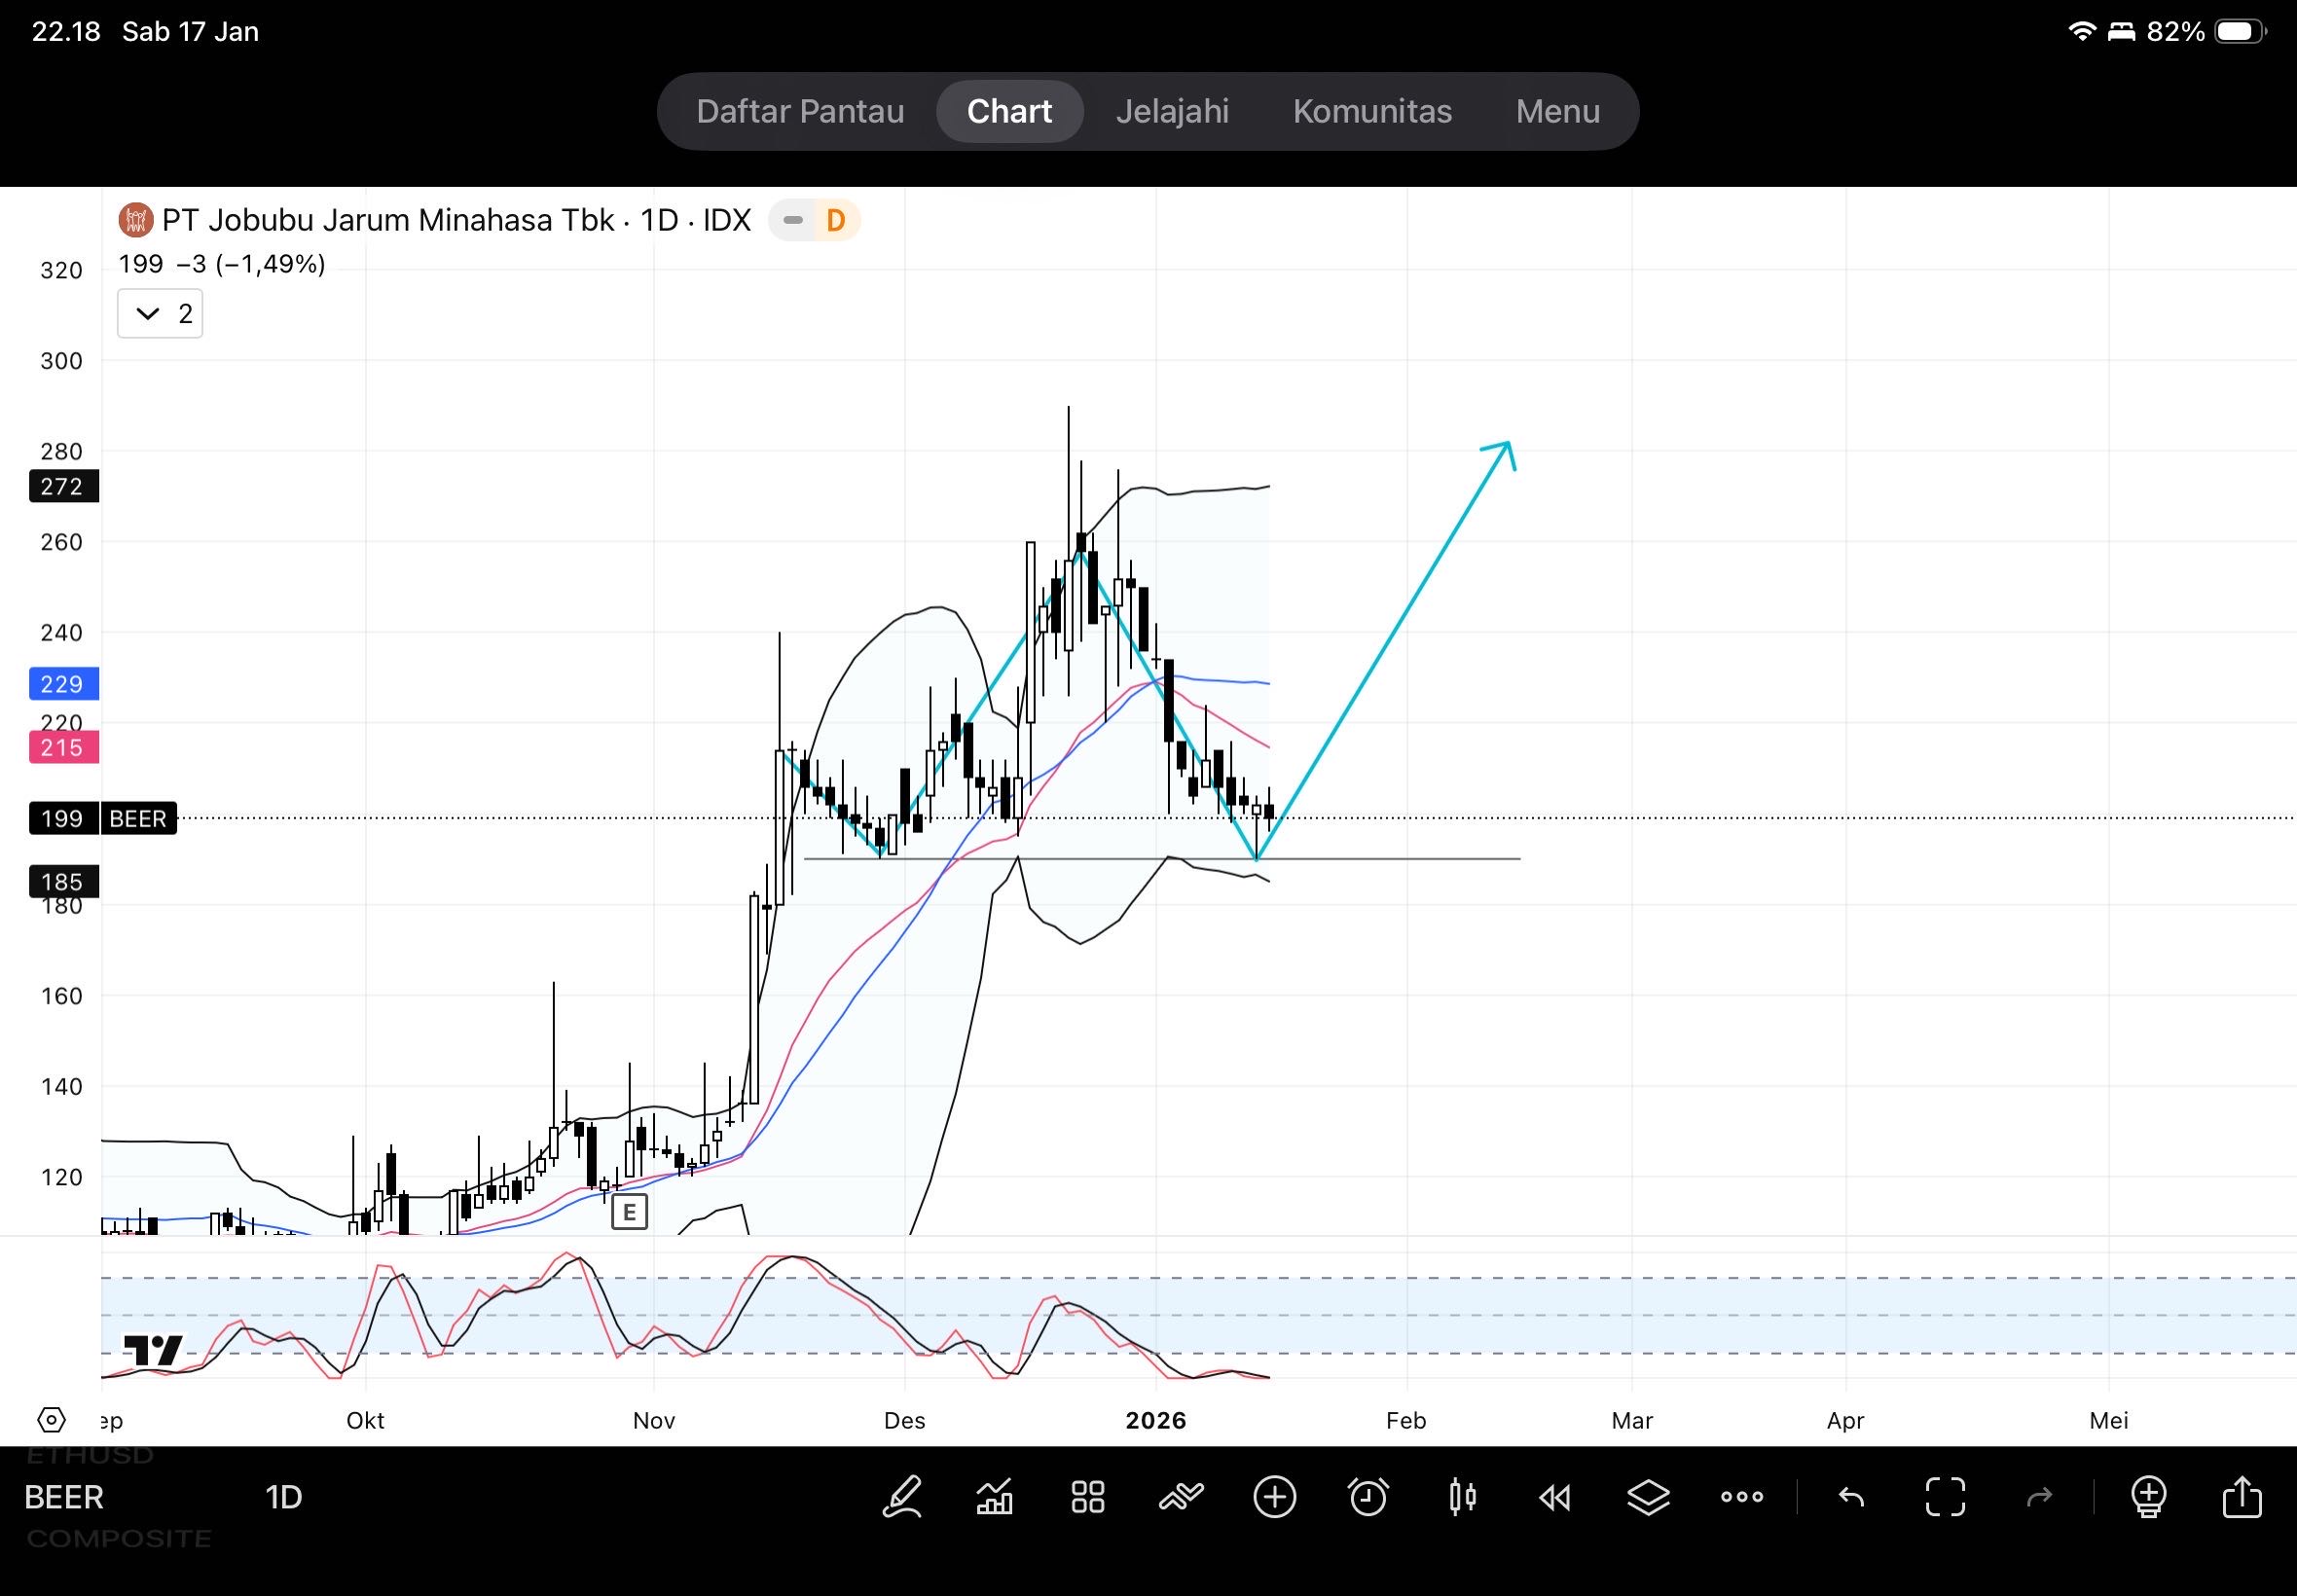Undo the last action with arrow

pyautogui.click(x=1851, y=1497)
